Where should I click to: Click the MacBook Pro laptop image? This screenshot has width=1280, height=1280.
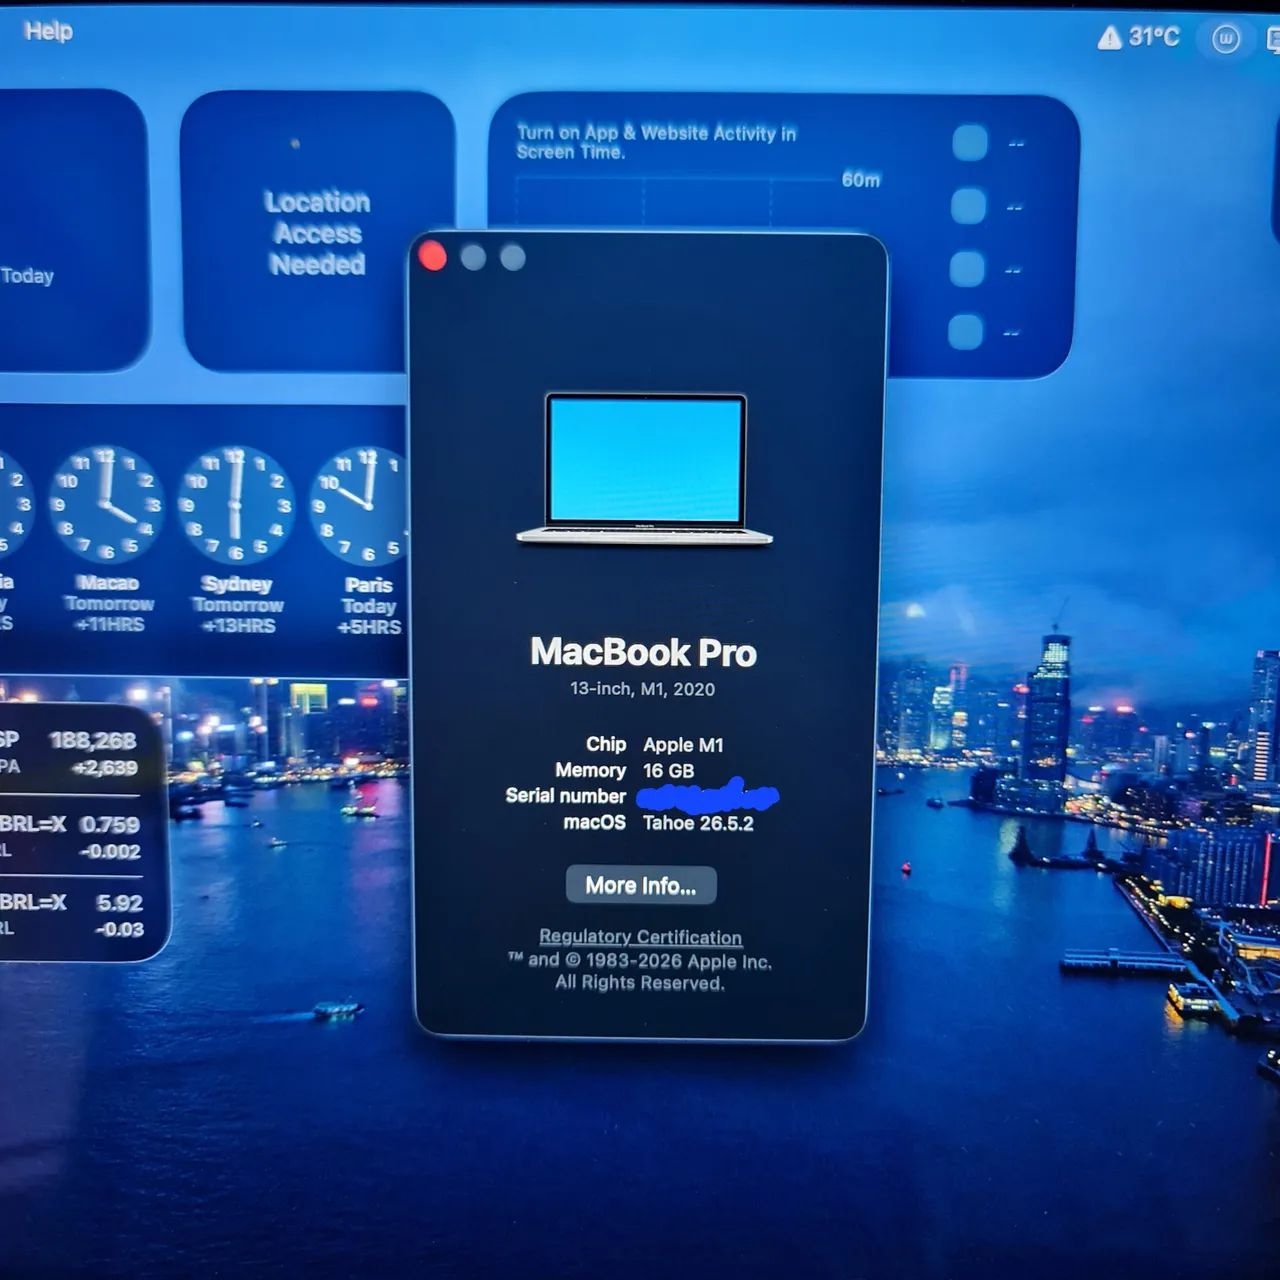coord(645,469)
